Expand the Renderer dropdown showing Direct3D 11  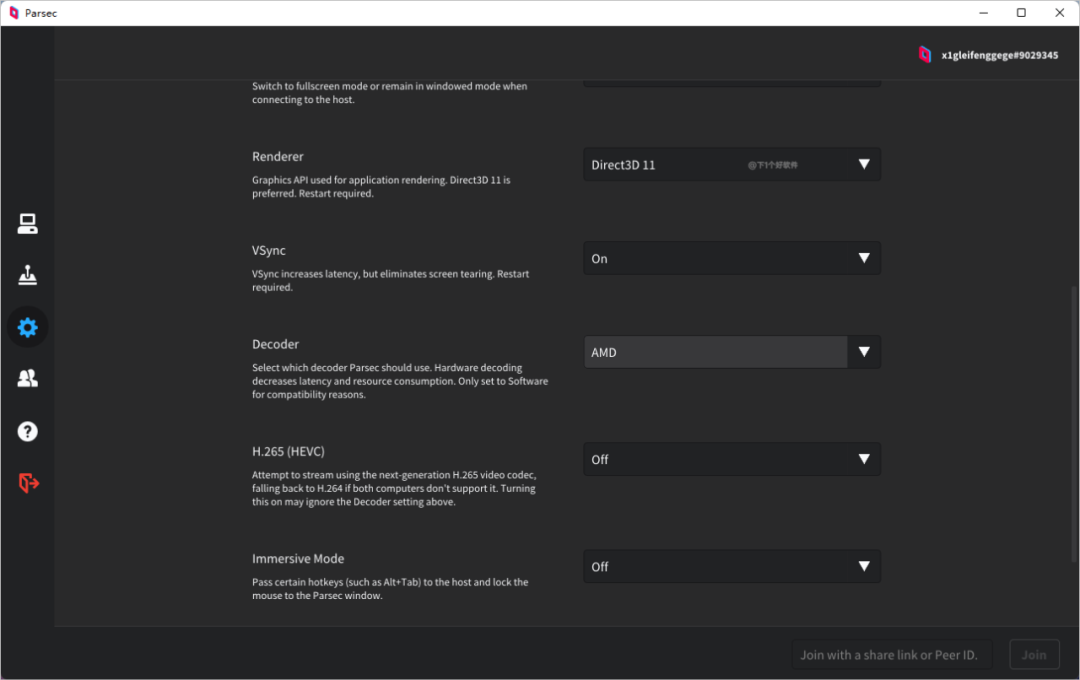pyautogui.click(x=731, y=165)
